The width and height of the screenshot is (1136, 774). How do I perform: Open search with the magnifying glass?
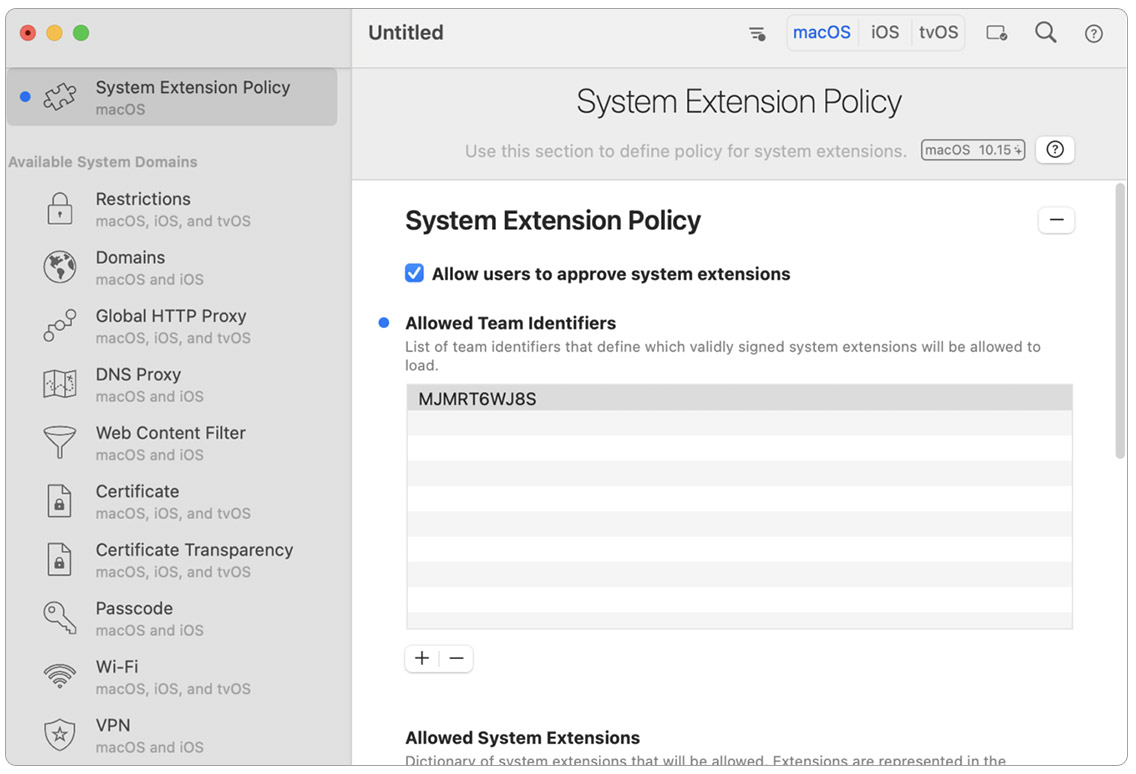click(1045, 33)
